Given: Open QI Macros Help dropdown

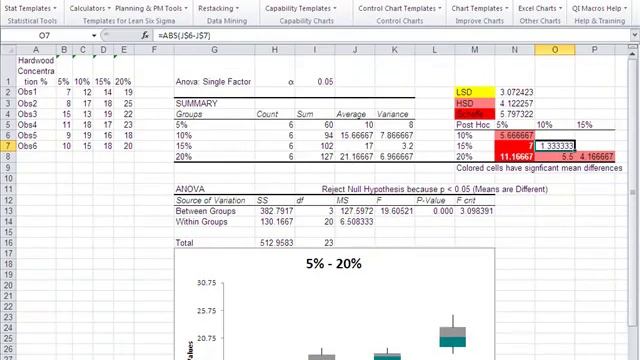Looking at the screenshot, I should (599, 8).
